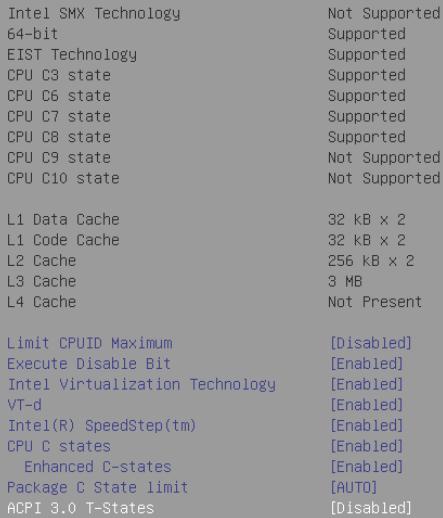Select the Enhanced C-states sub-option
The image size is (443, 518).
click(x=98, y=467)
